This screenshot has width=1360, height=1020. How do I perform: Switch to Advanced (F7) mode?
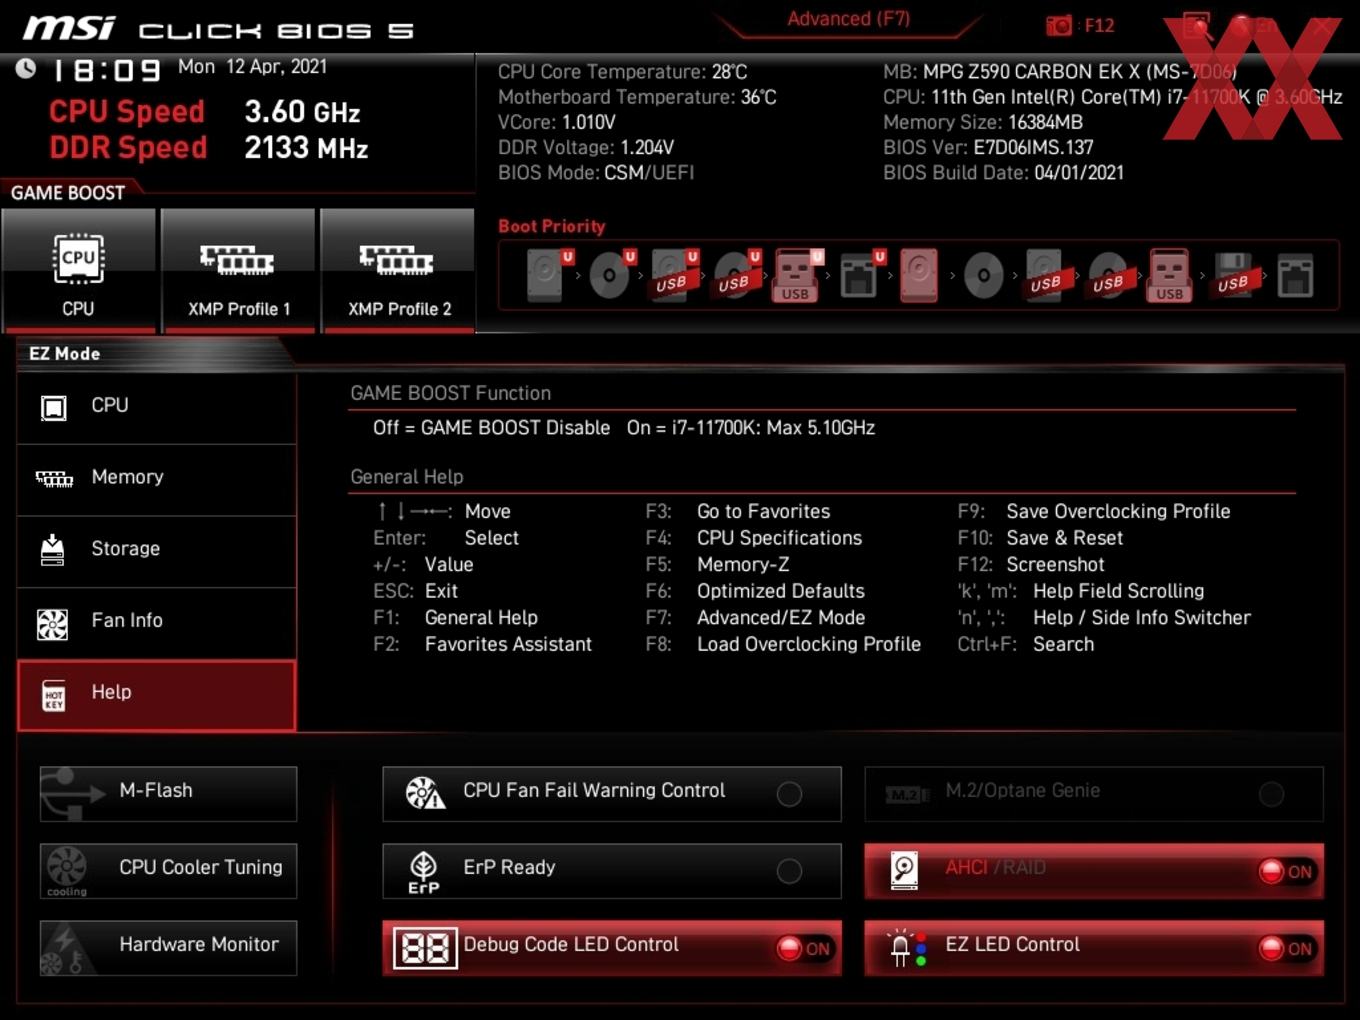(x=848, y=19)
